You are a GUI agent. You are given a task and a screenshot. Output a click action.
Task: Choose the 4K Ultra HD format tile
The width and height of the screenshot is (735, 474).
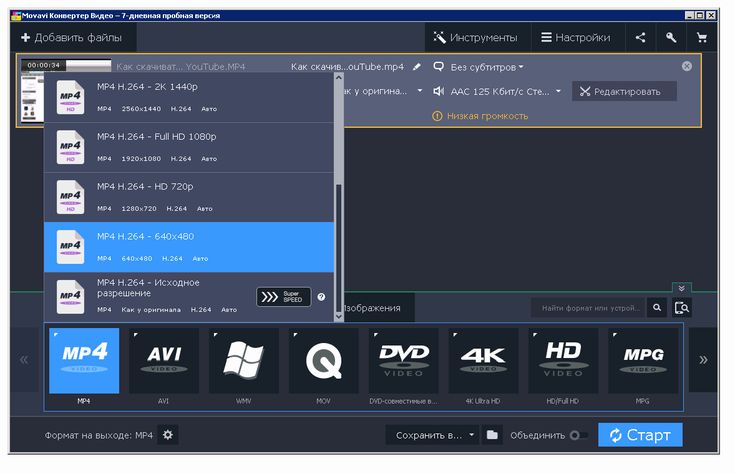click(x=484, y=361)
